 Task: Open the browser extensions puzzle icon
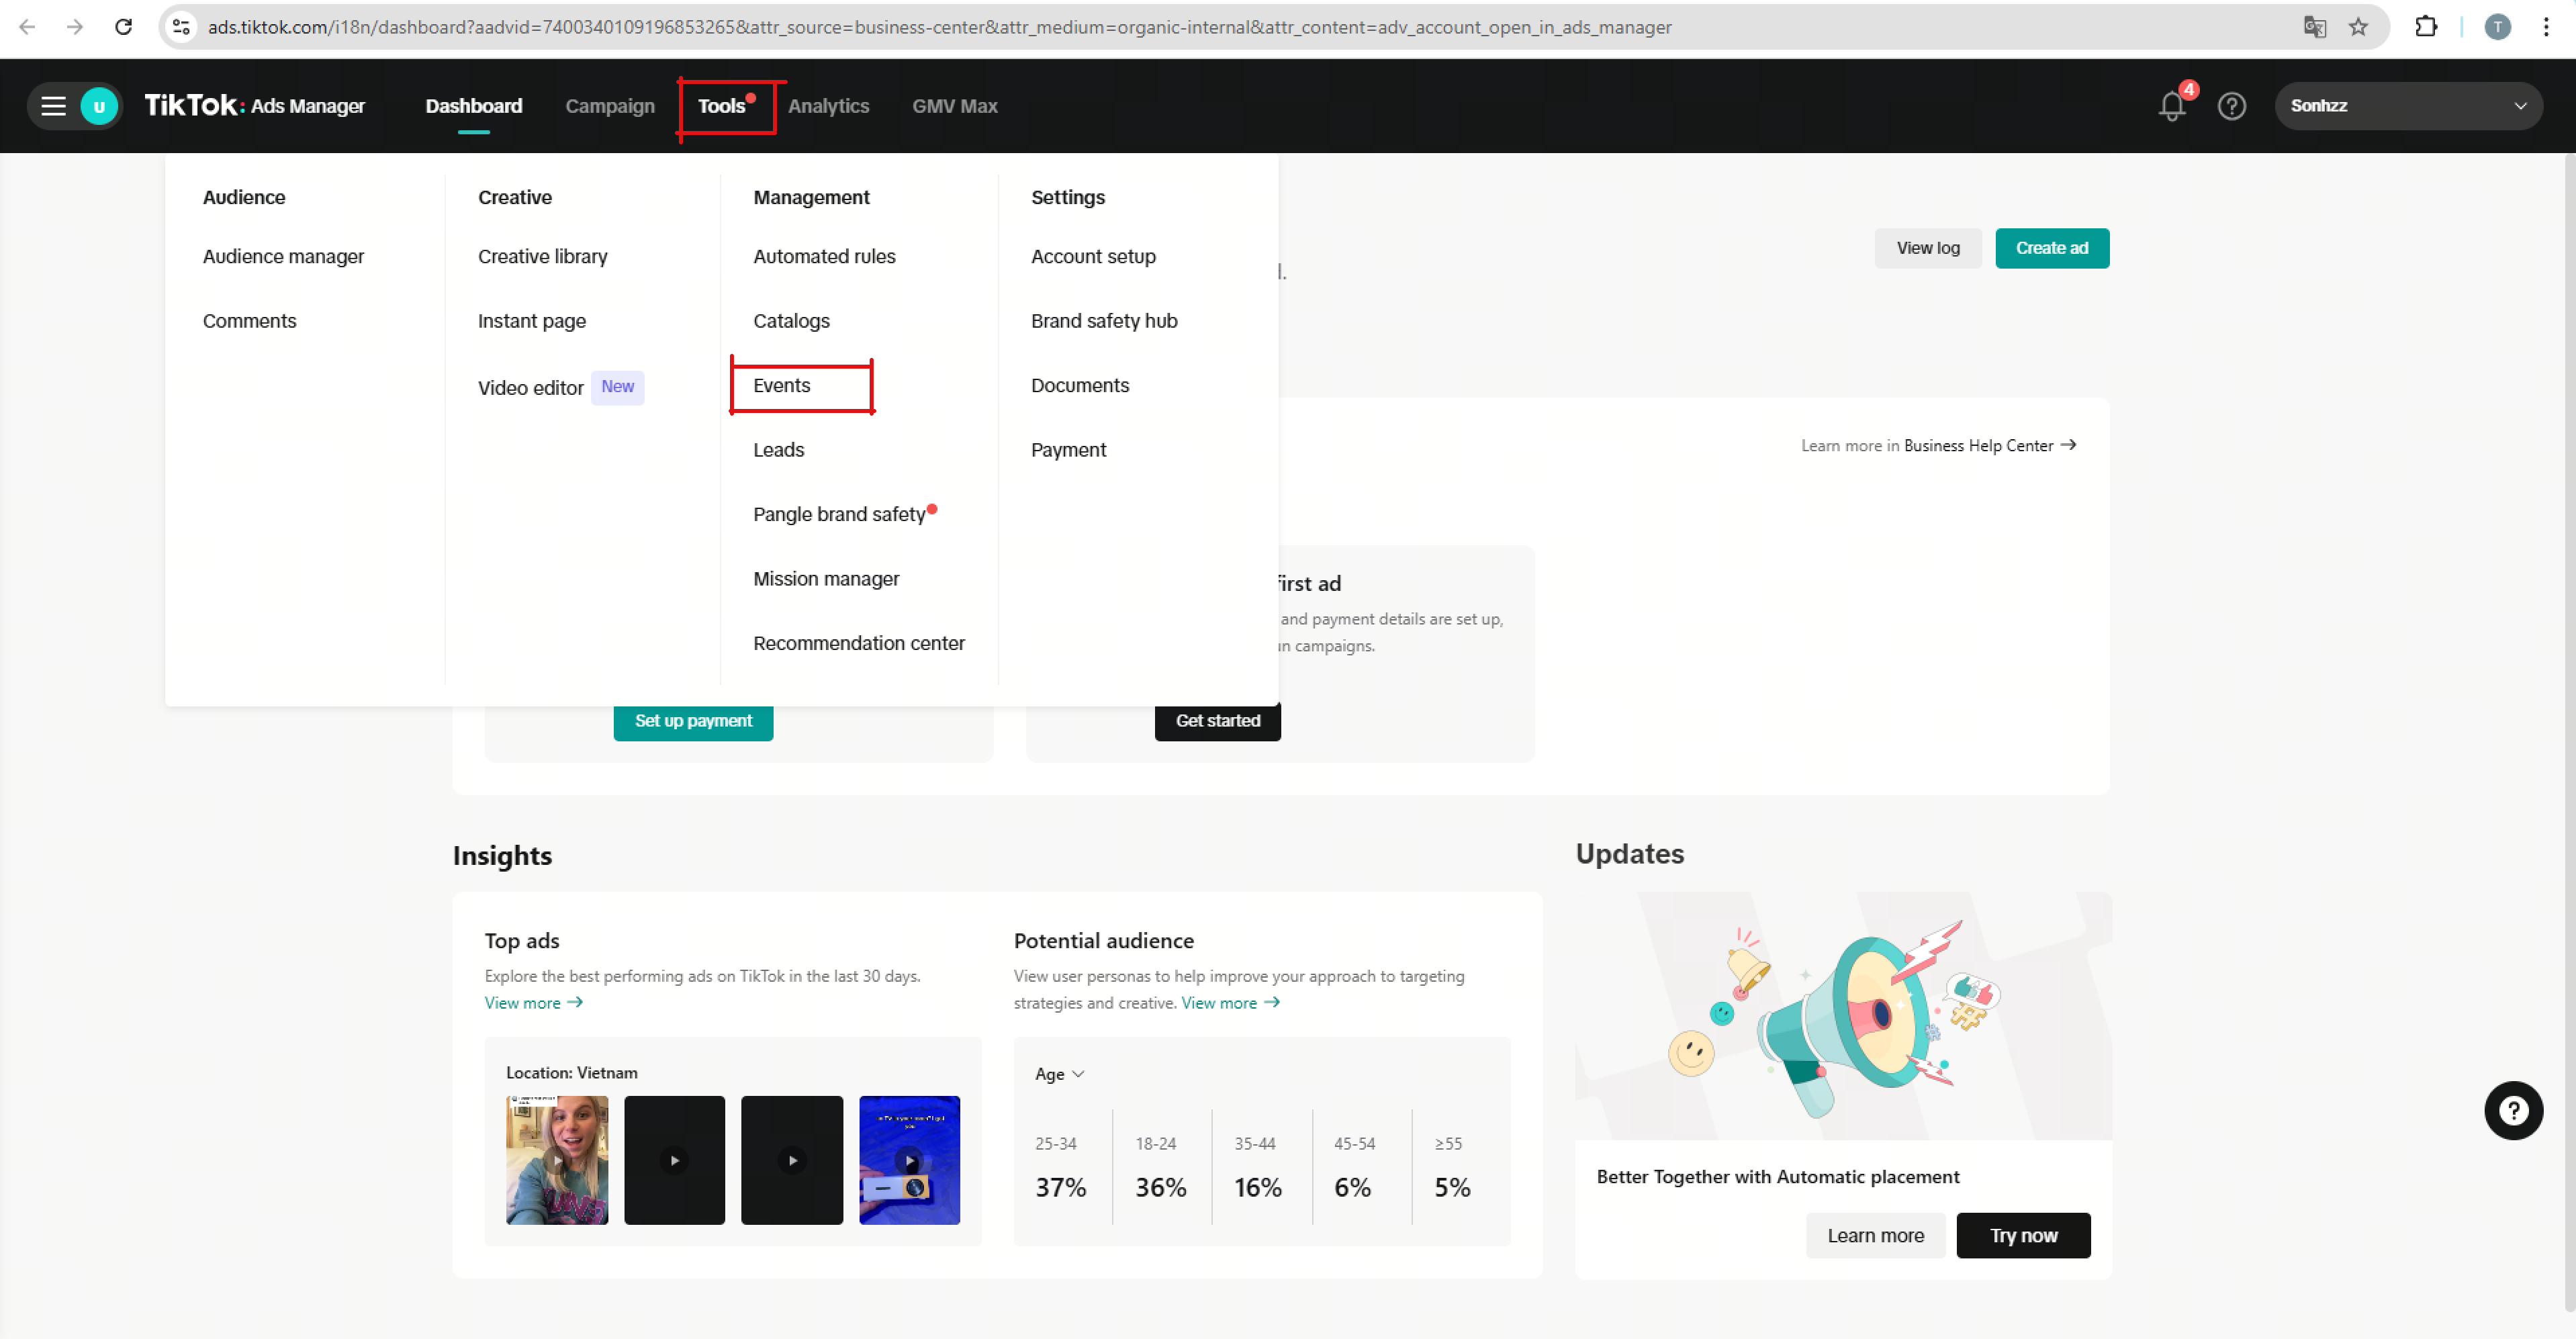(x=2426, y=27)
